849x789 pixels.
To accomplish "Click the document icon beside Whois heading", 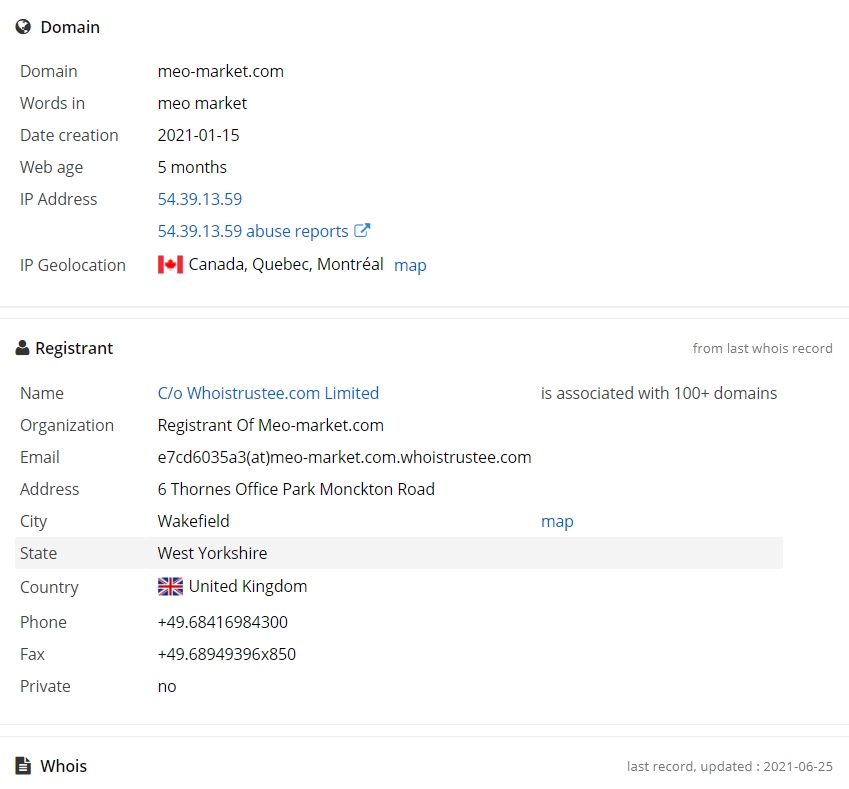I will (23, 766).
